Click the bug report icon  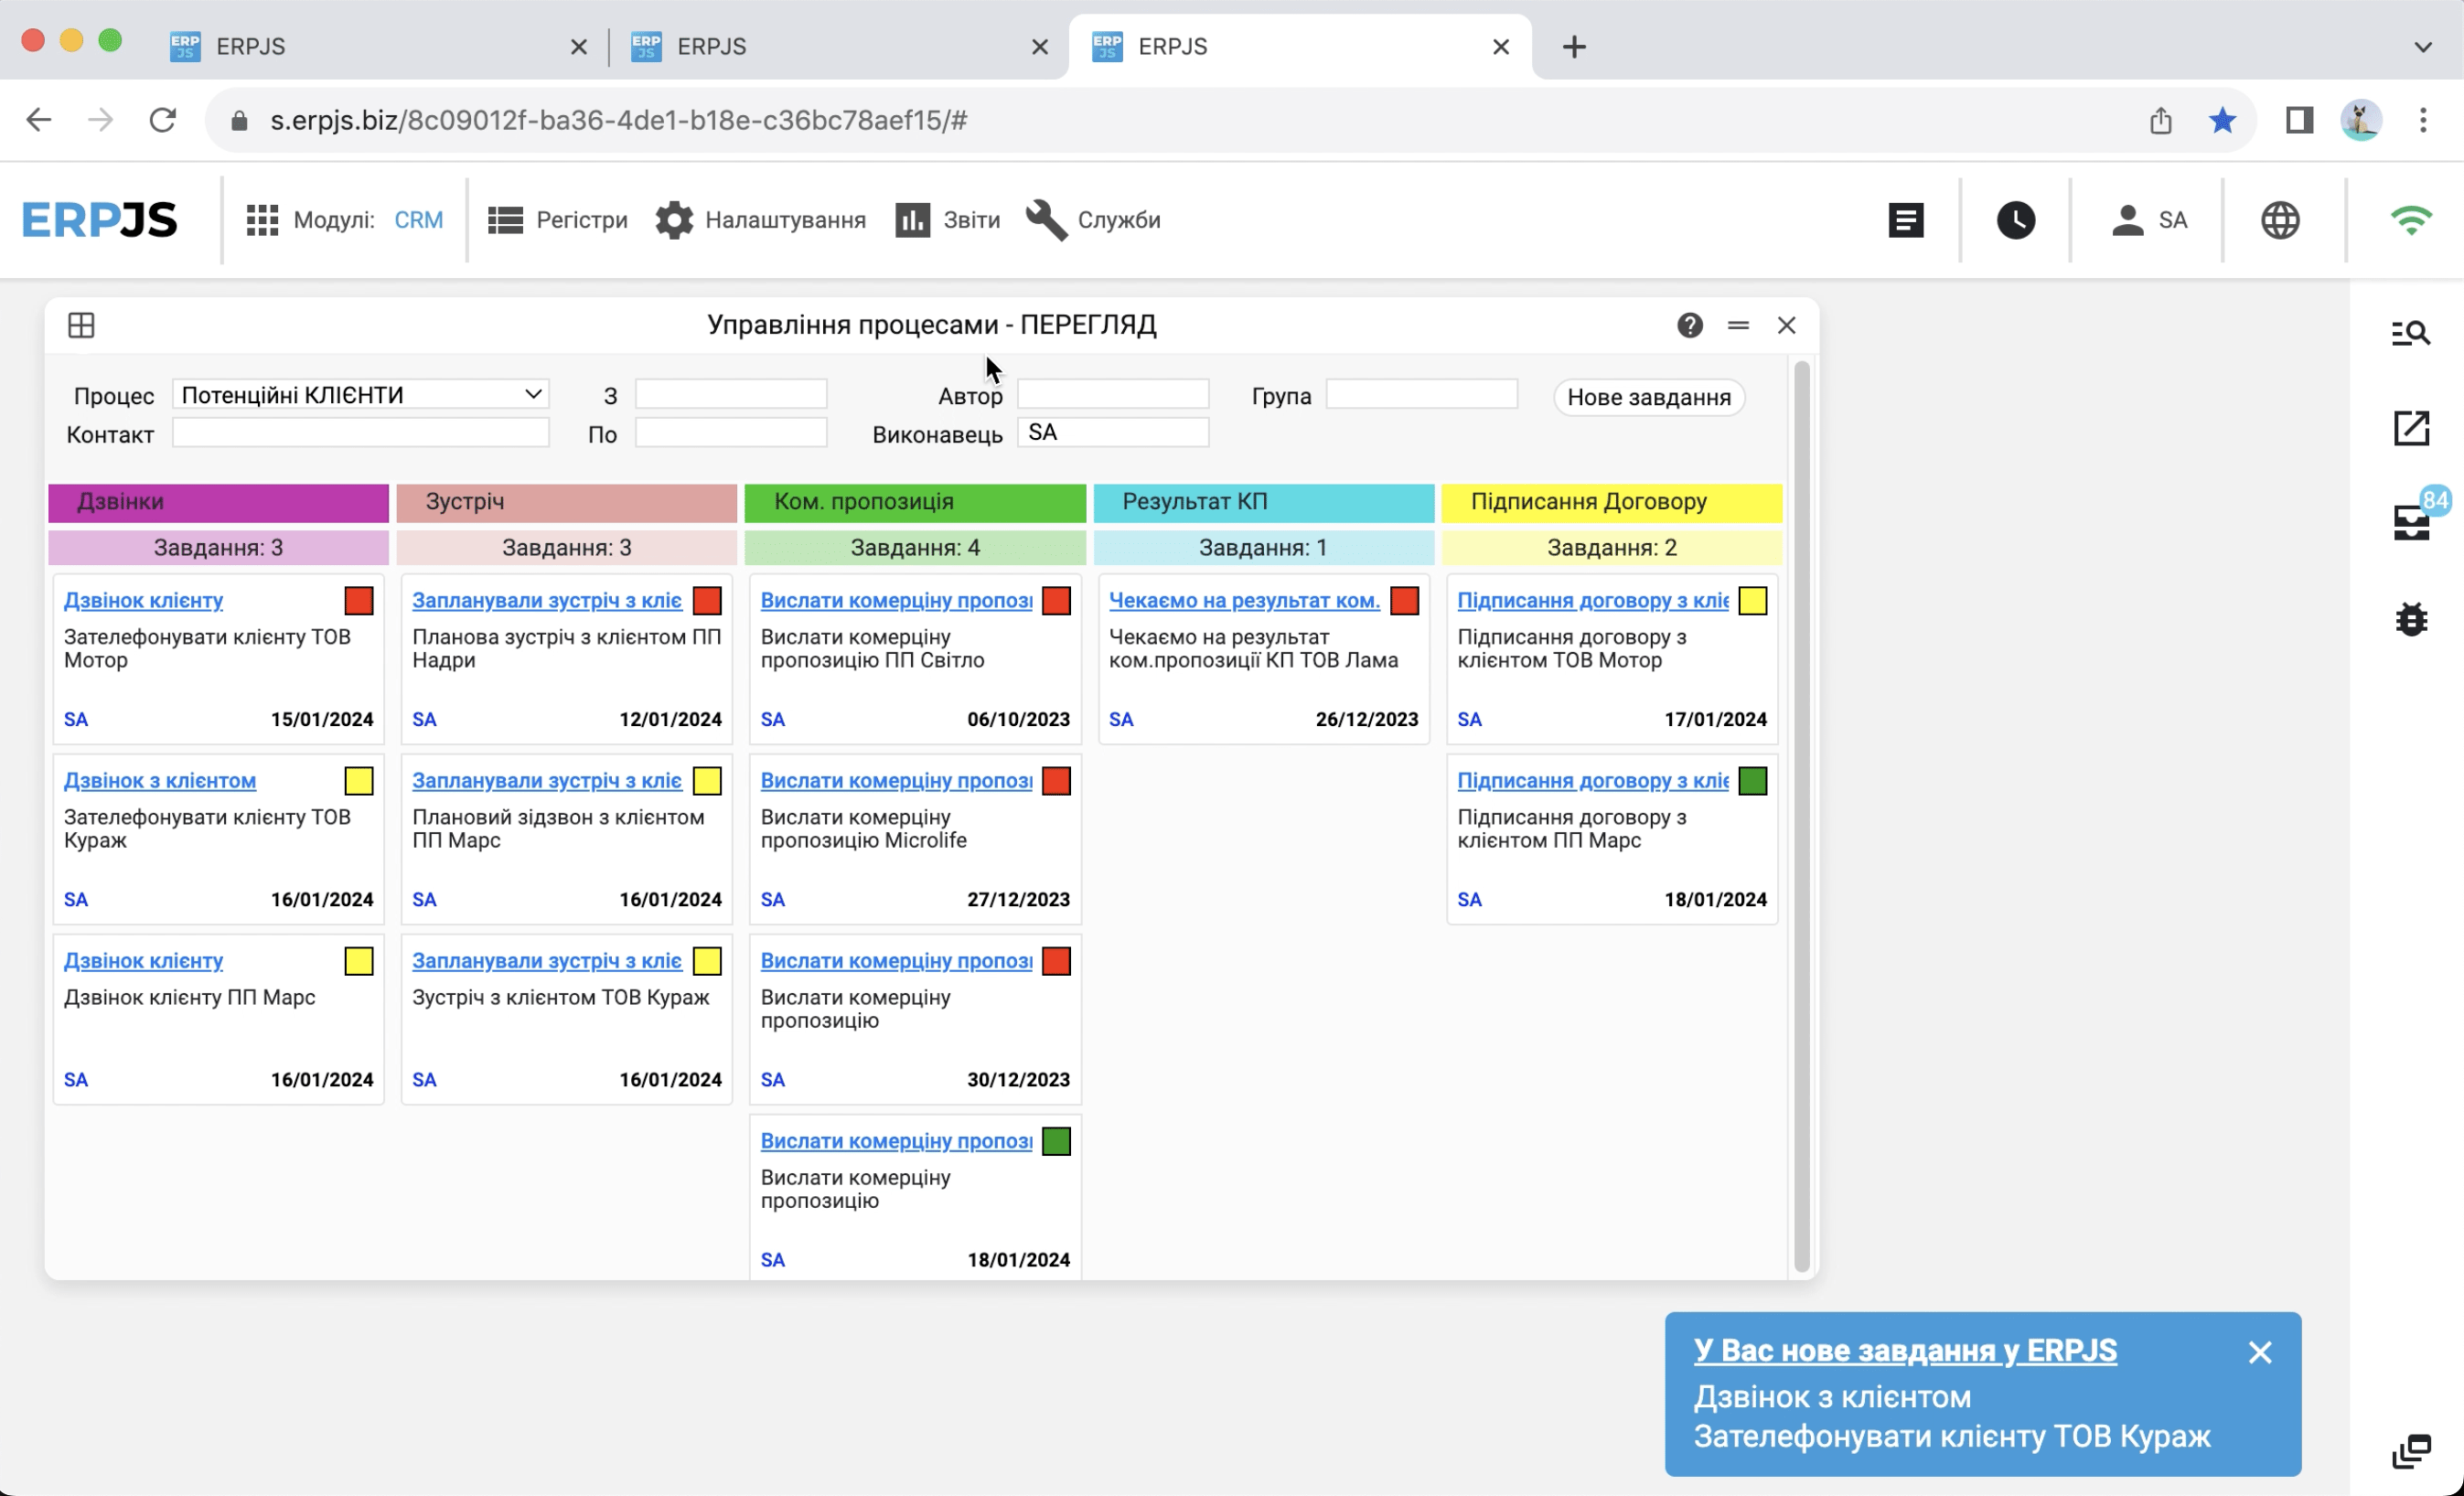pos(2411,618)
